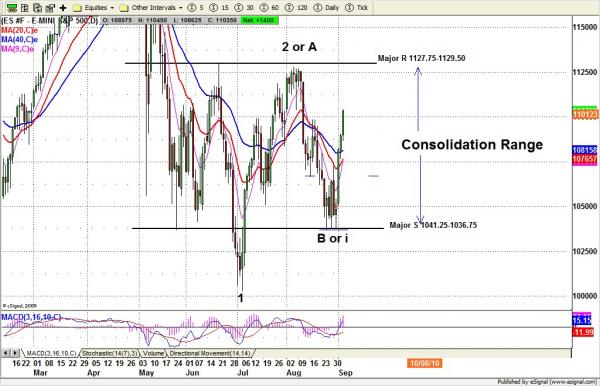Click the Sep label on the date axis
Screen dimensions: 600x386
tap(345, 373)
